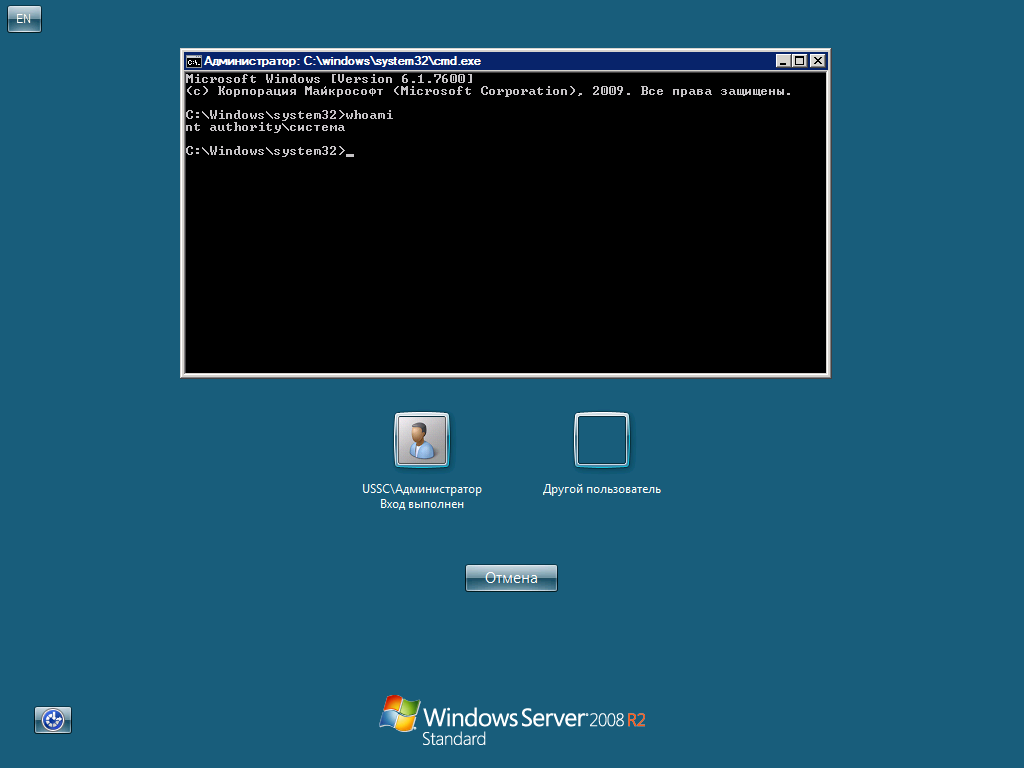Click the empty Другой пользователь avatar
Viewport: 1024px width, 768px height.
601,439
